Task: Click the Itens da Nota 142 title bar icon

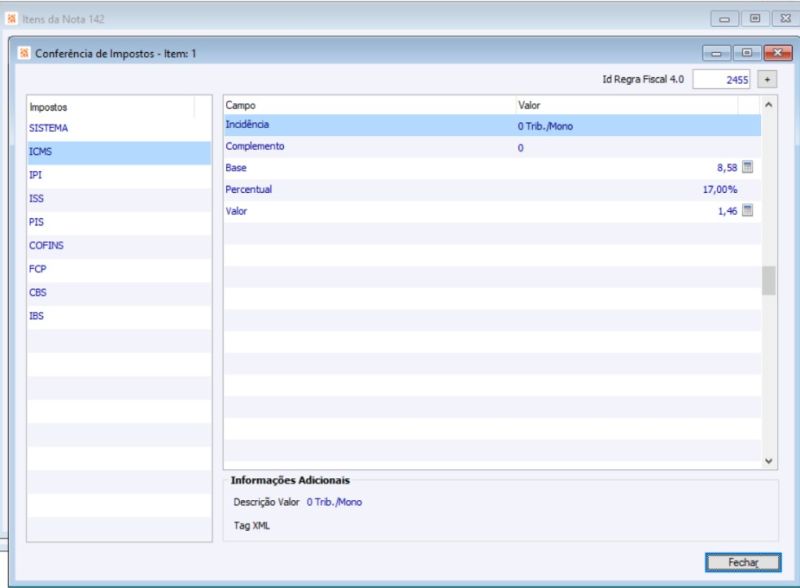Action: click(x=12, y=19)
